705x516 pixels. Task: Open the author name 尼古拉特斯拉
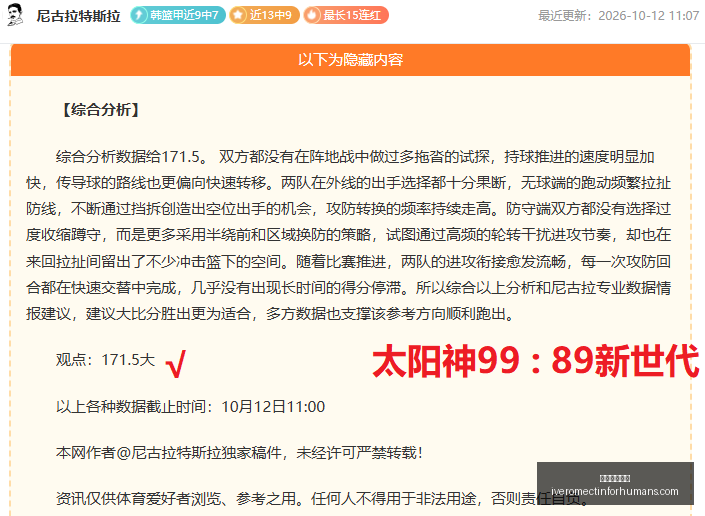coord(78,16)
